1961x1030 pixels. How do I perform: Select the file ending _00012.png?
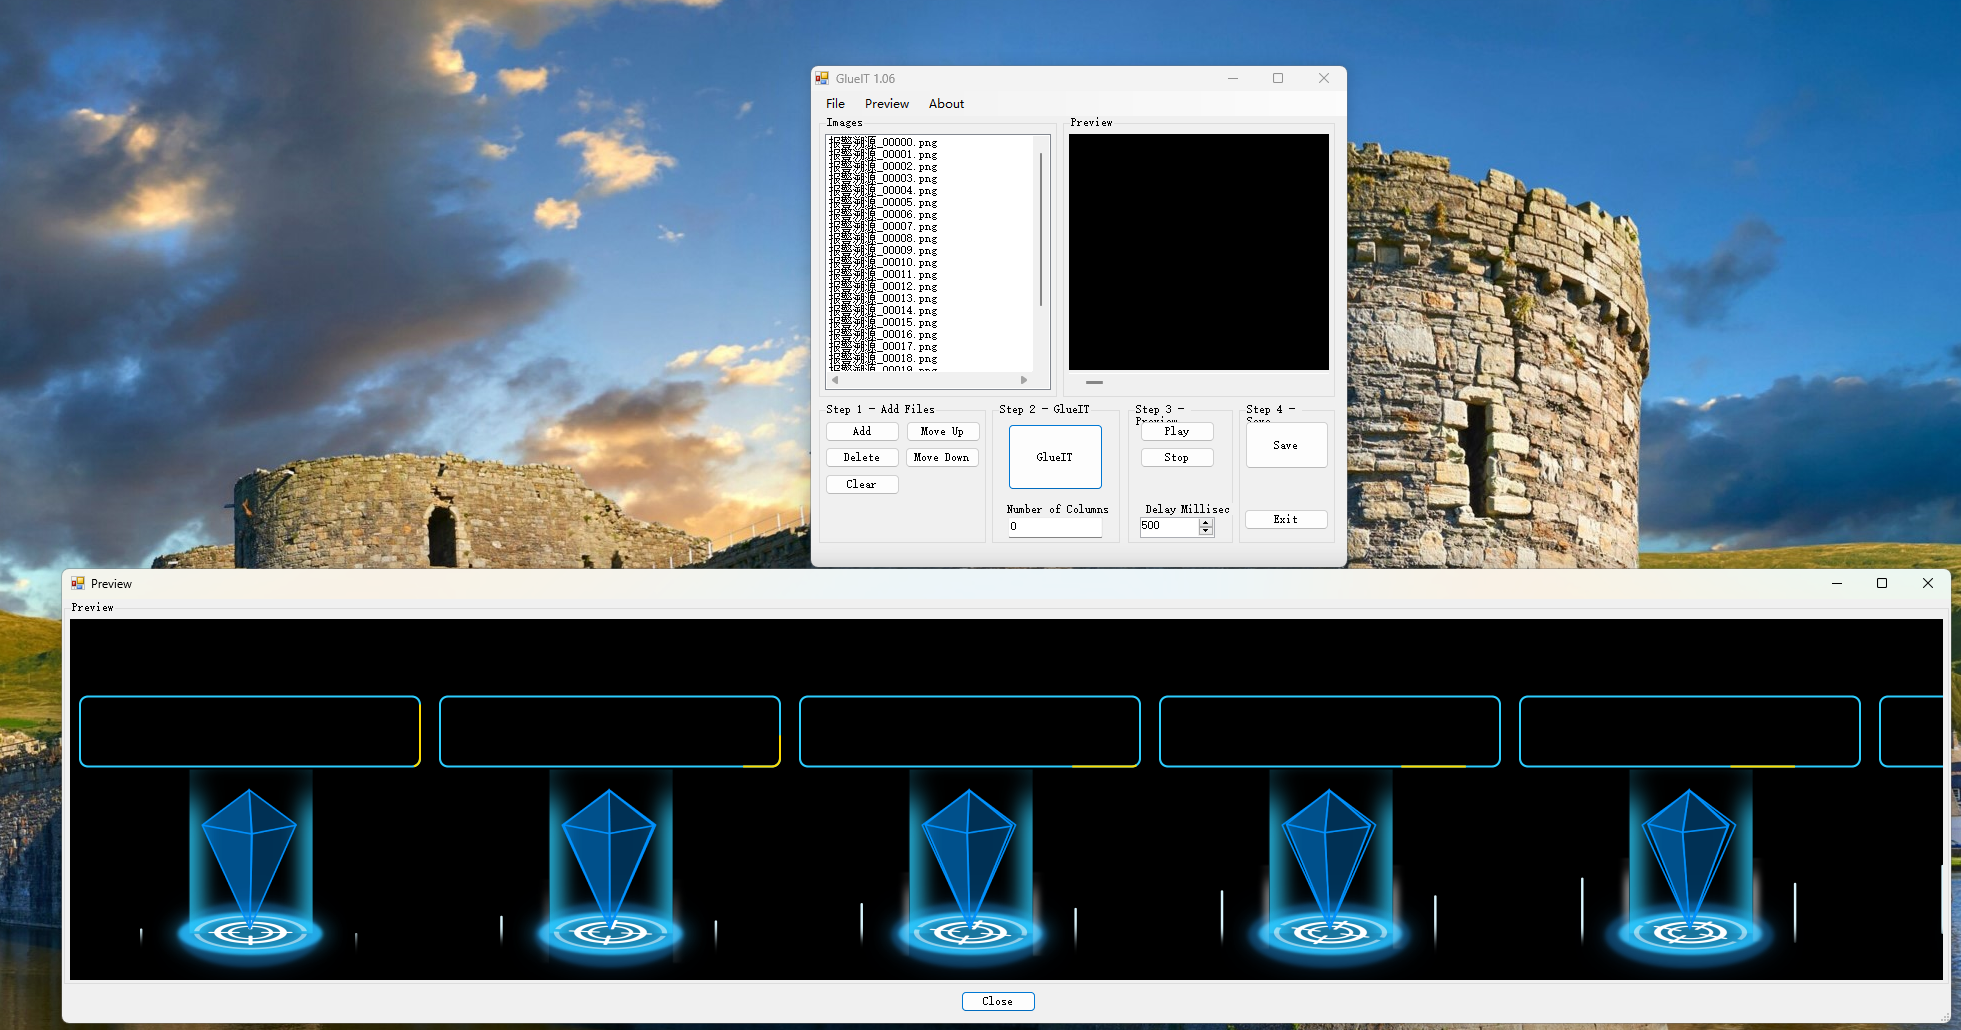pyautogui.click(x=884, y=286)
